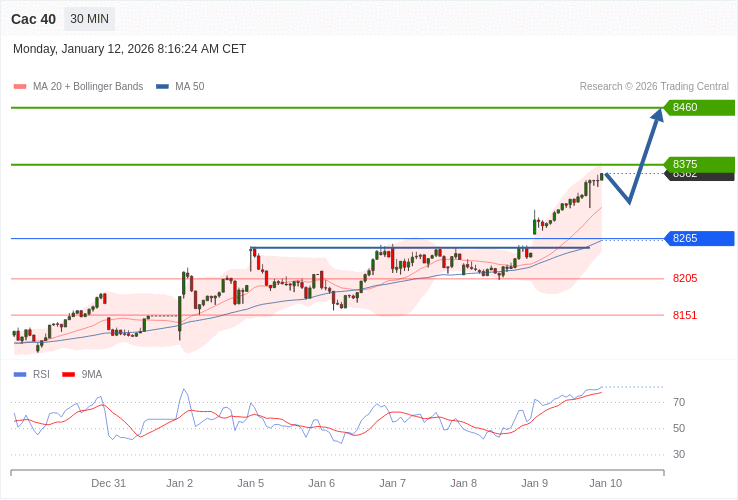Click the pink MA 20 legend swatch
Screen dimensions: 738x500
pos(20,87)
